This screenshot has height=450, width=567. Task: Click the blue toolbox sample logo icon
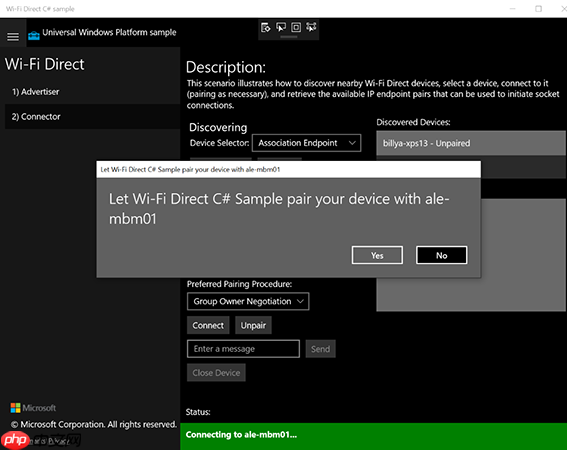34,35
